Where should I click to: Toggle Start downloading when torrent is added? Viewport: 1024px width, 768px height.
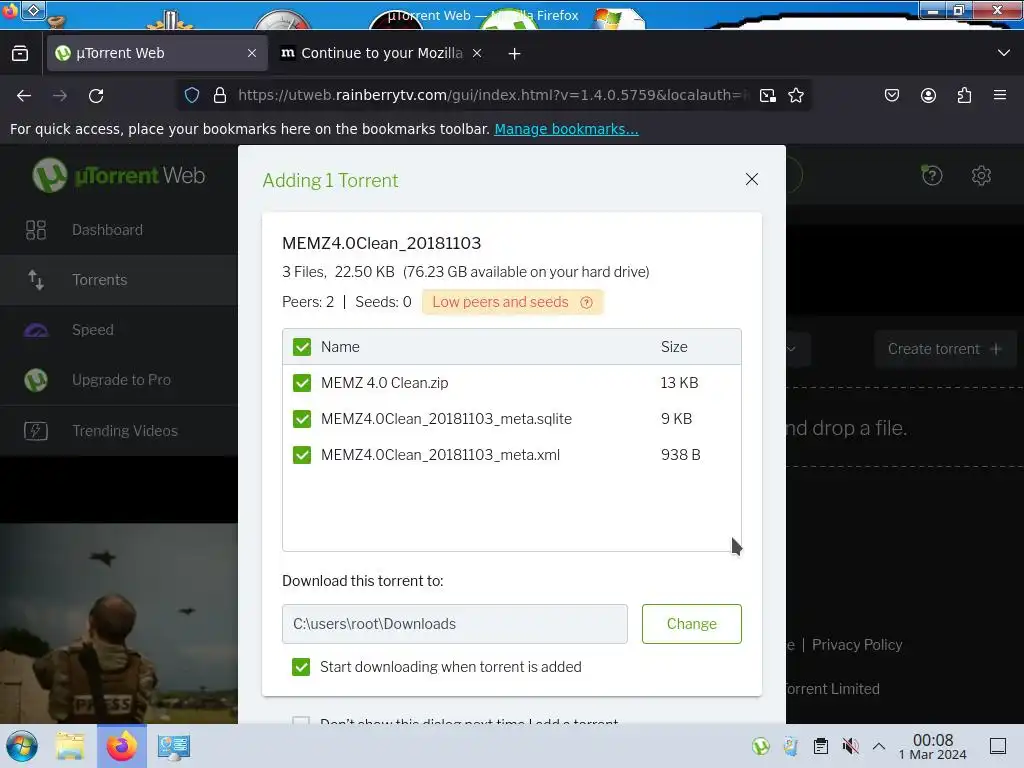pos(301,667)
